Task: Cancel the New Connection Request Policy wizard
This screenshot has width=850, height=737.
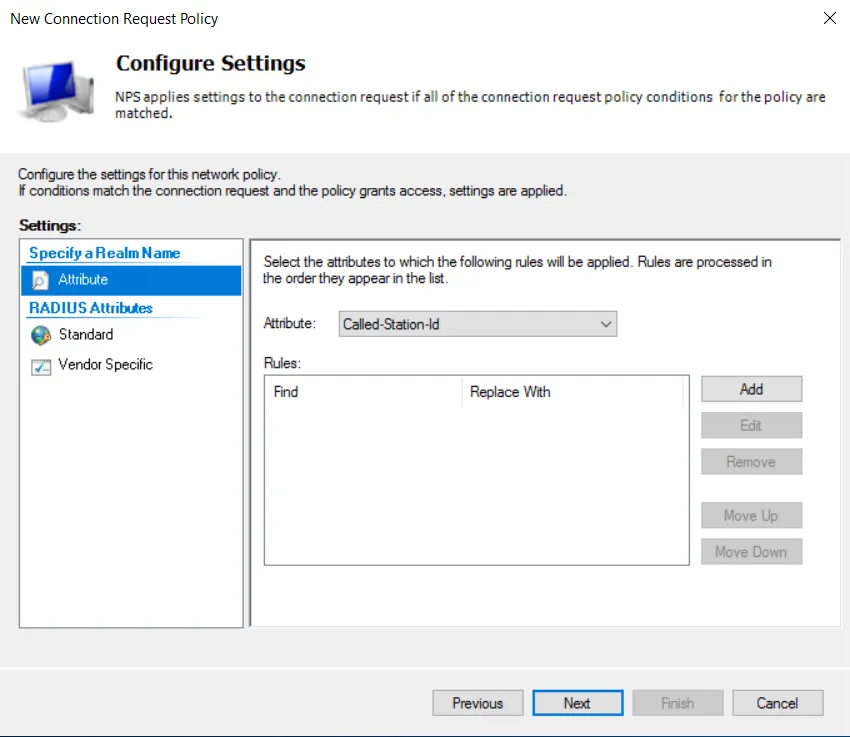Action: [x=777, y=702]
